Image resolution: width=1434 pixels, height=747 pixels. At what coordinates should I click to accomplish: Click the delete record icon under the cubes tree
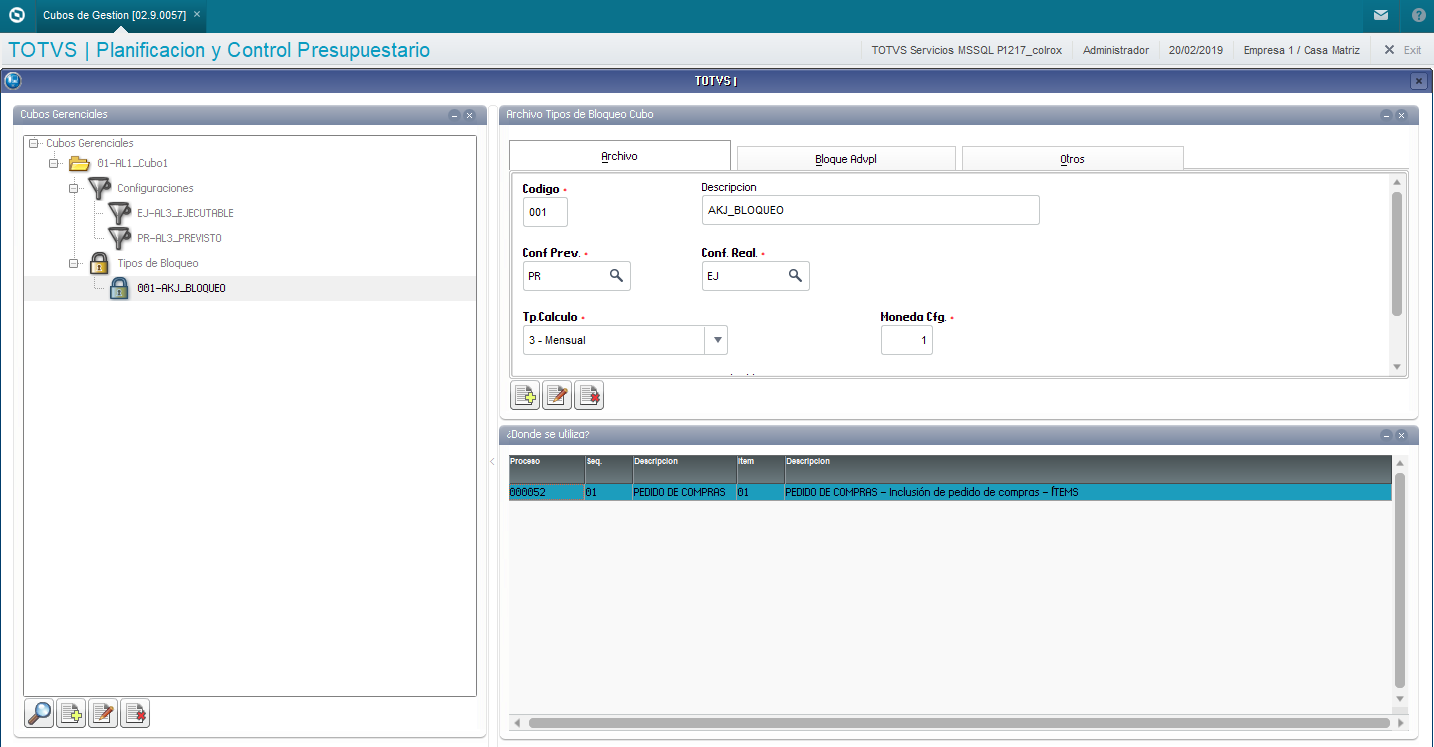(135, 713)
